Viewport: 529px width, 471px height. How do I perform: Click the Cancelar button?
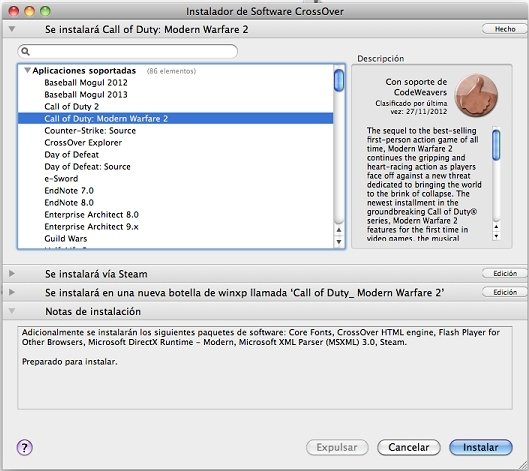click(x=409, y=447)
